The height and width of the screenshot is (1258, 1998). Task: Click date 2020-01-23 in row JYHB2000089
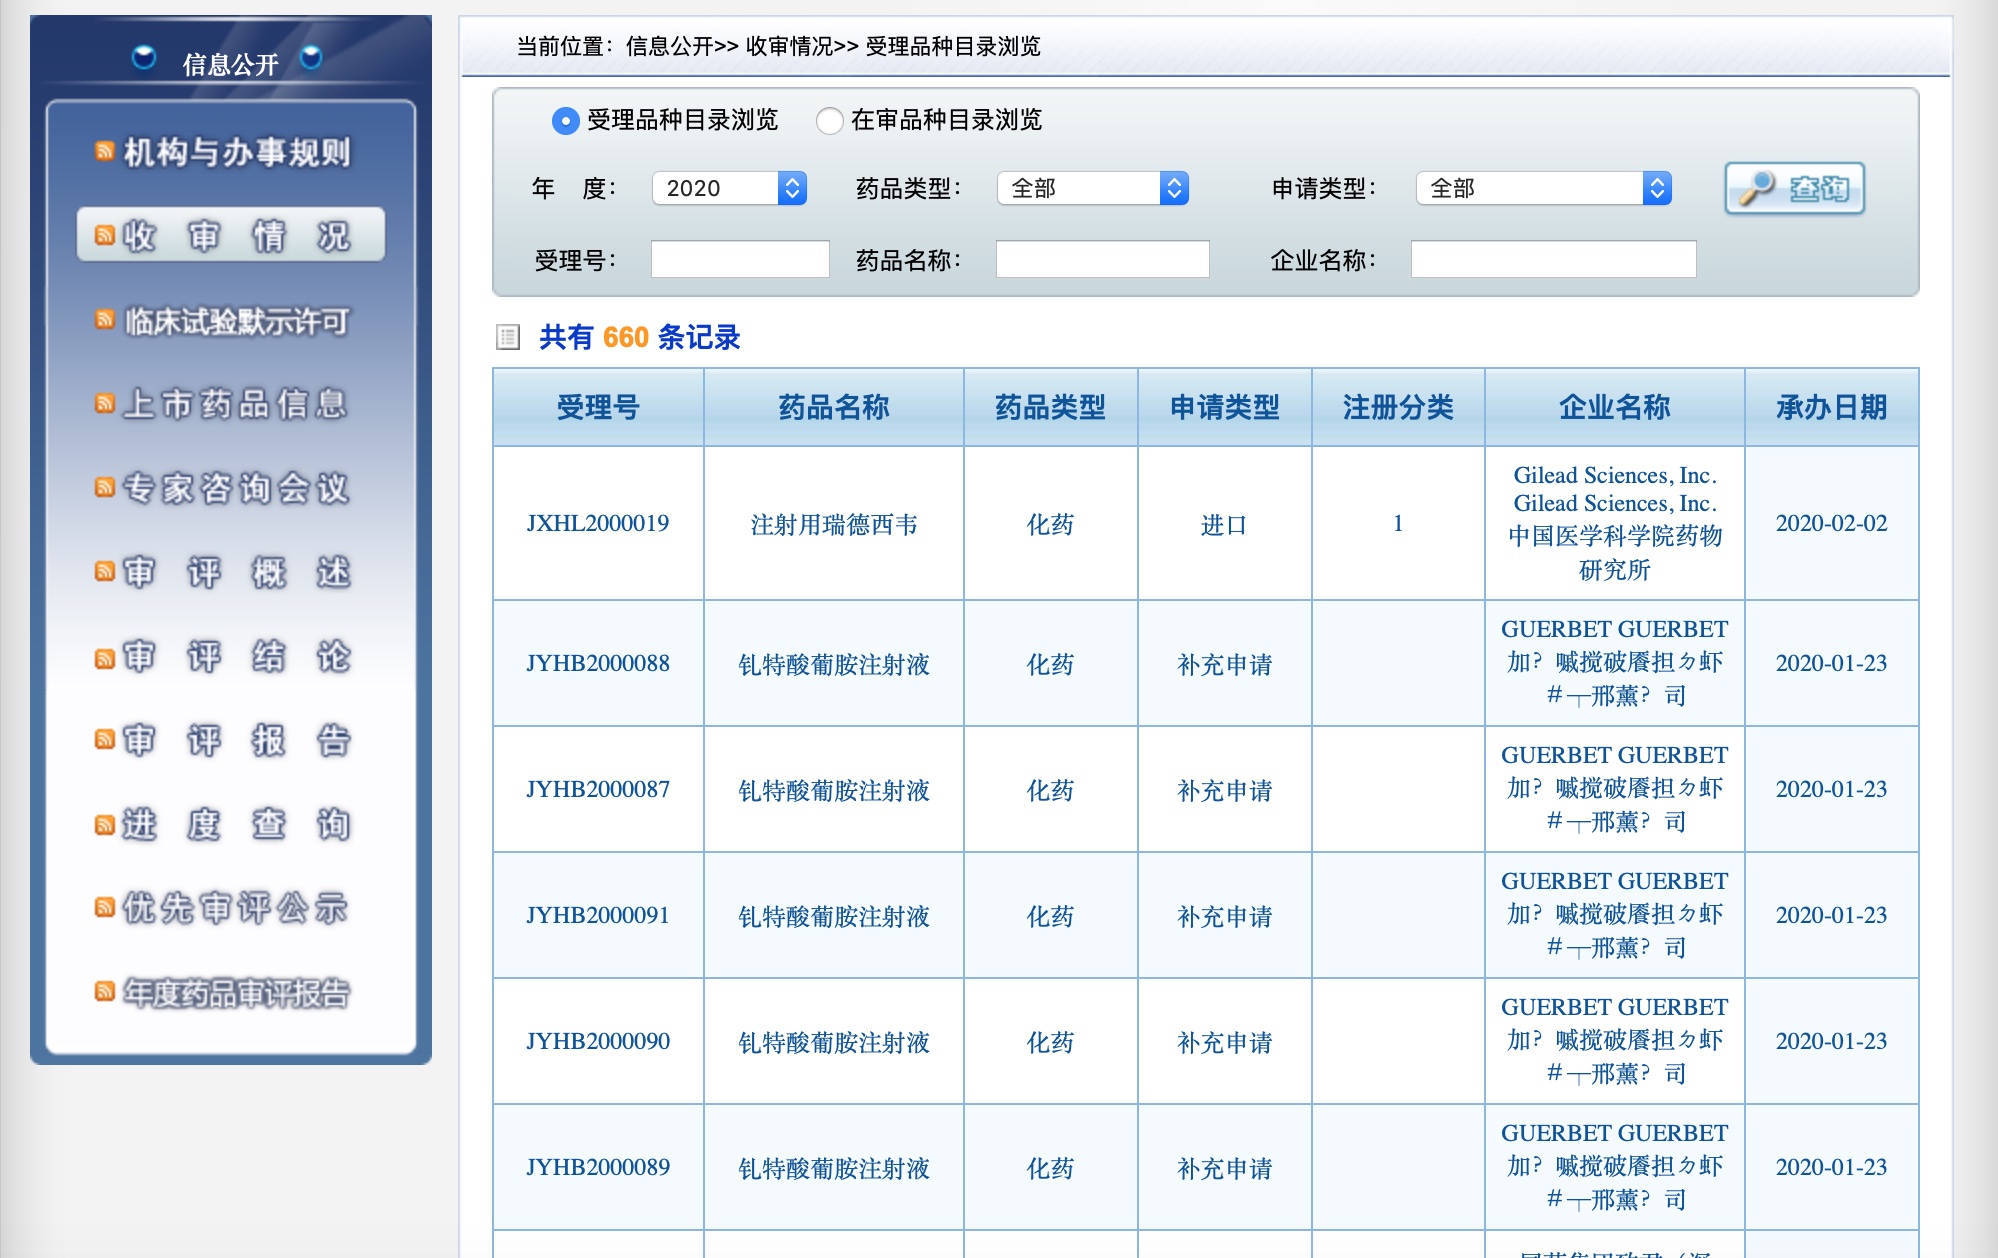point(1831,1167)
